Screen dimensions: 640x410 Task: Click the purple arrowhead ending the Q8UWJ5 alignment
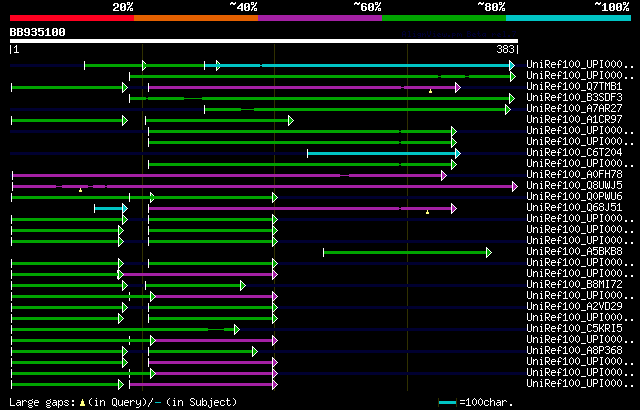click(x=515, y=186)
